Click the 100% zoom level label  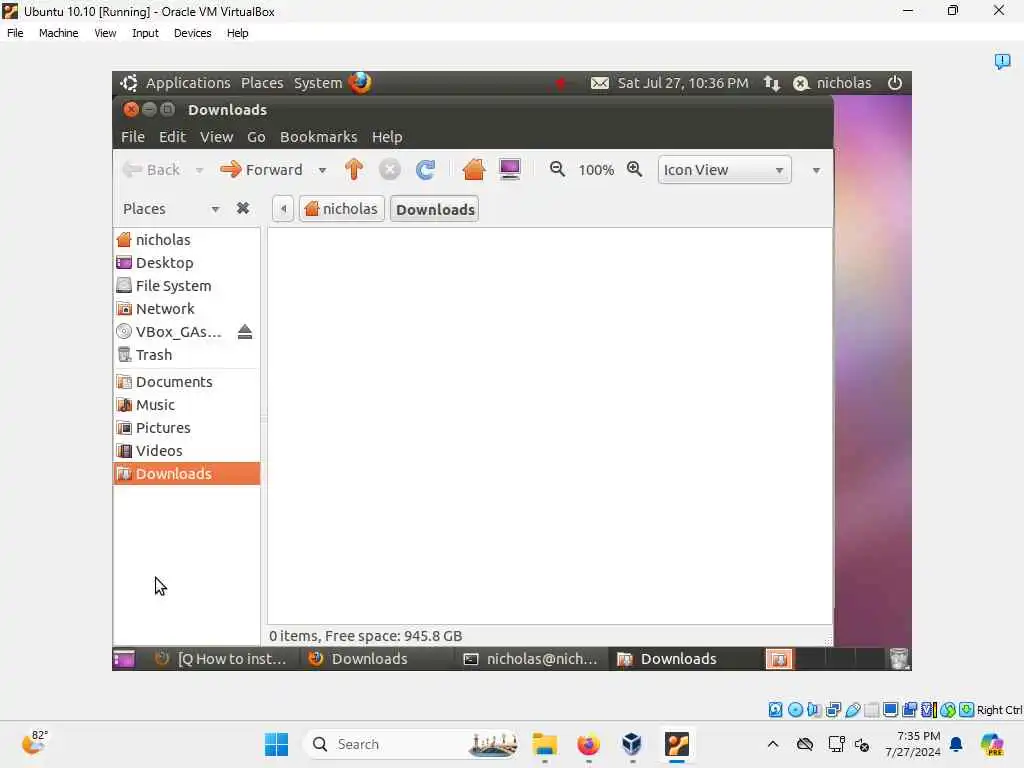point(596,170)
